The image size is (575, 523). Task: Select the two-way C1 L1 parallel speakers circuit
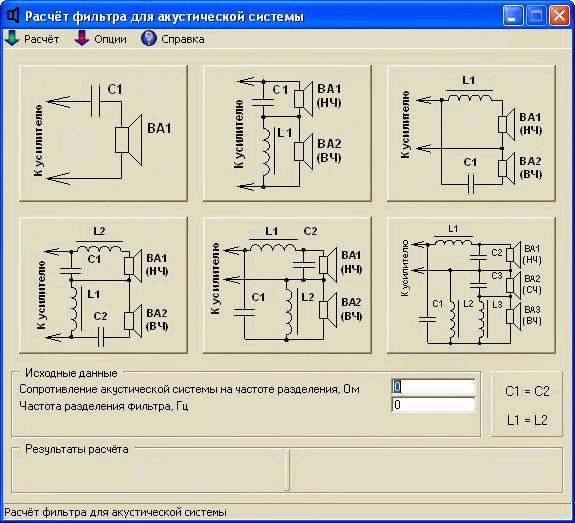[287, 134]
